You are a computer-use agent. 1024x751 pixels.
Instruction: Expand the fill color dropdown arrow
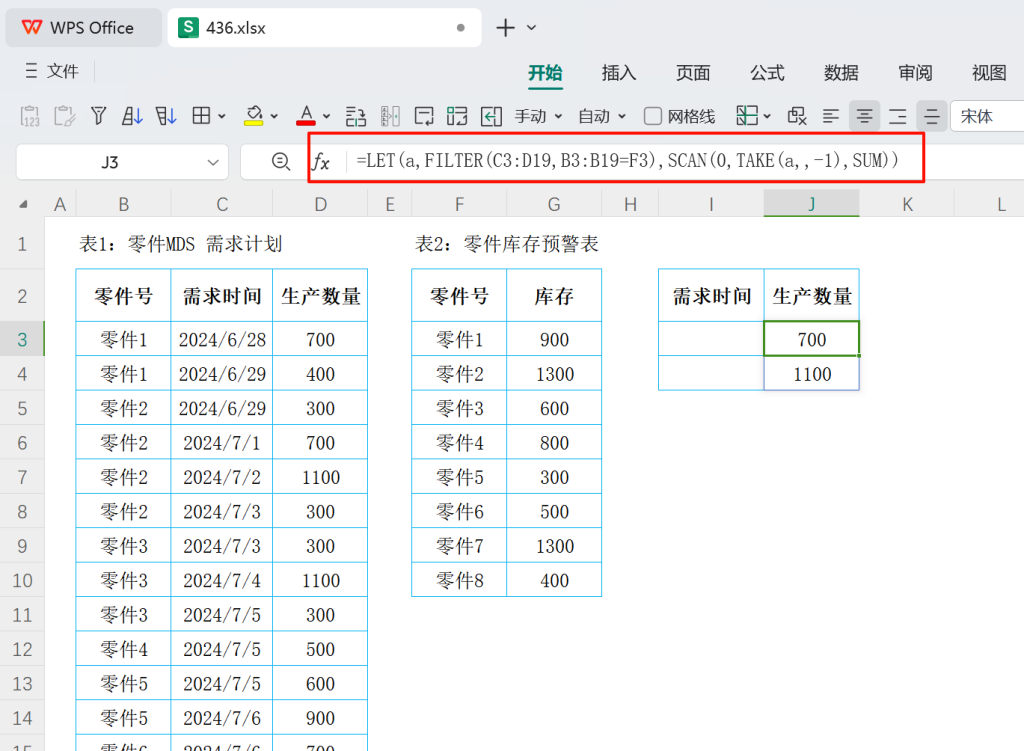pos(274,117)
